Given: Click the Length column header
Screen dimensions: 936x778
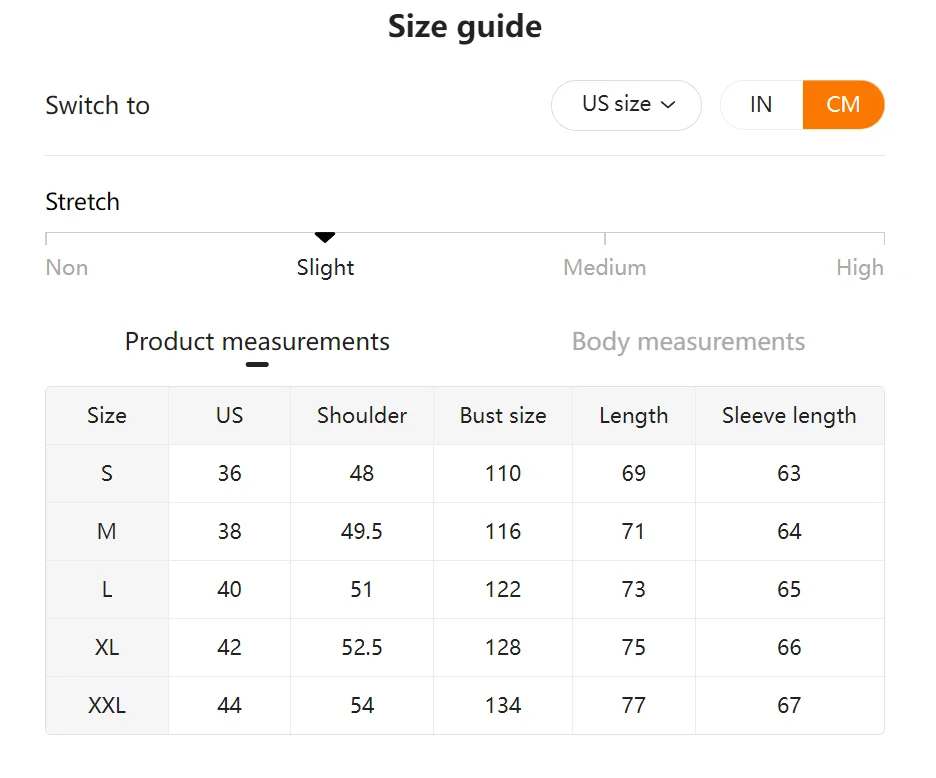Looking at the screenshot, I should click(x=634, y=416).
